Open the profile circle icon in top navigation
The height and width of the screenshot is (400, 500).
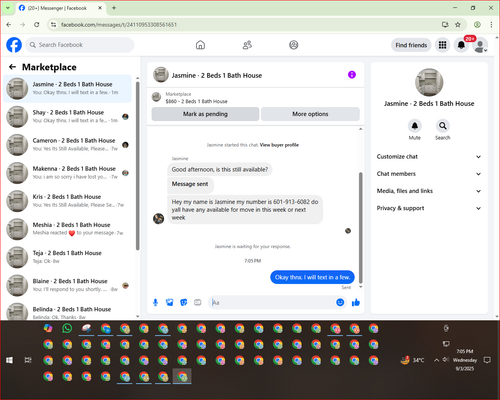pyautogui.click(x=294, y=45)
